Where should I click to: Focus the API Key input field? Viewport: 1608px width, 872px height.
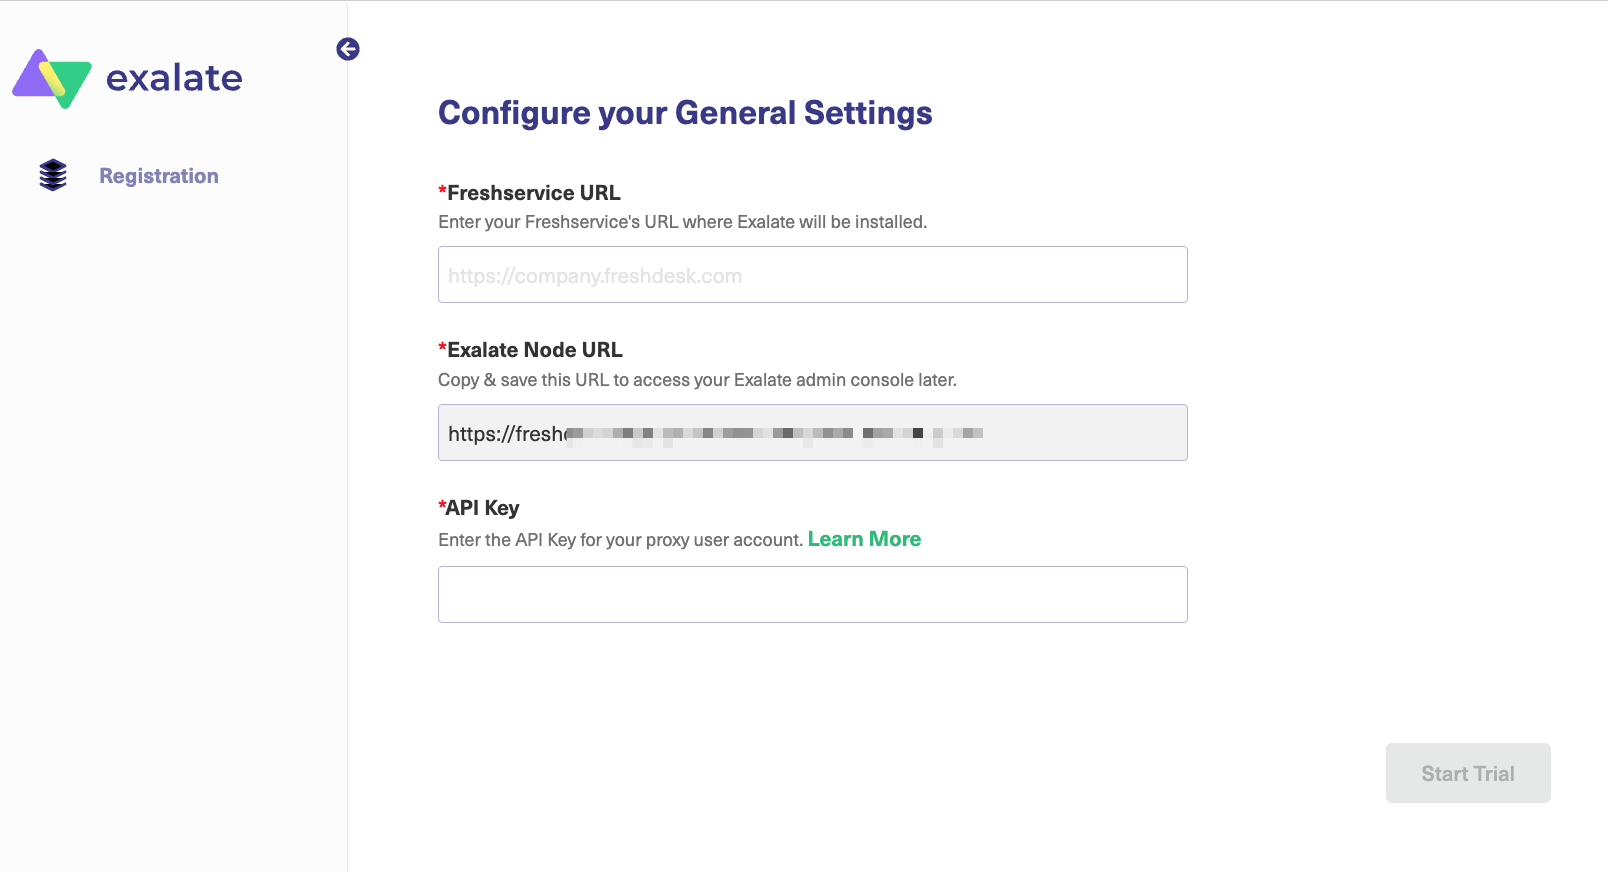pos(812,595)
